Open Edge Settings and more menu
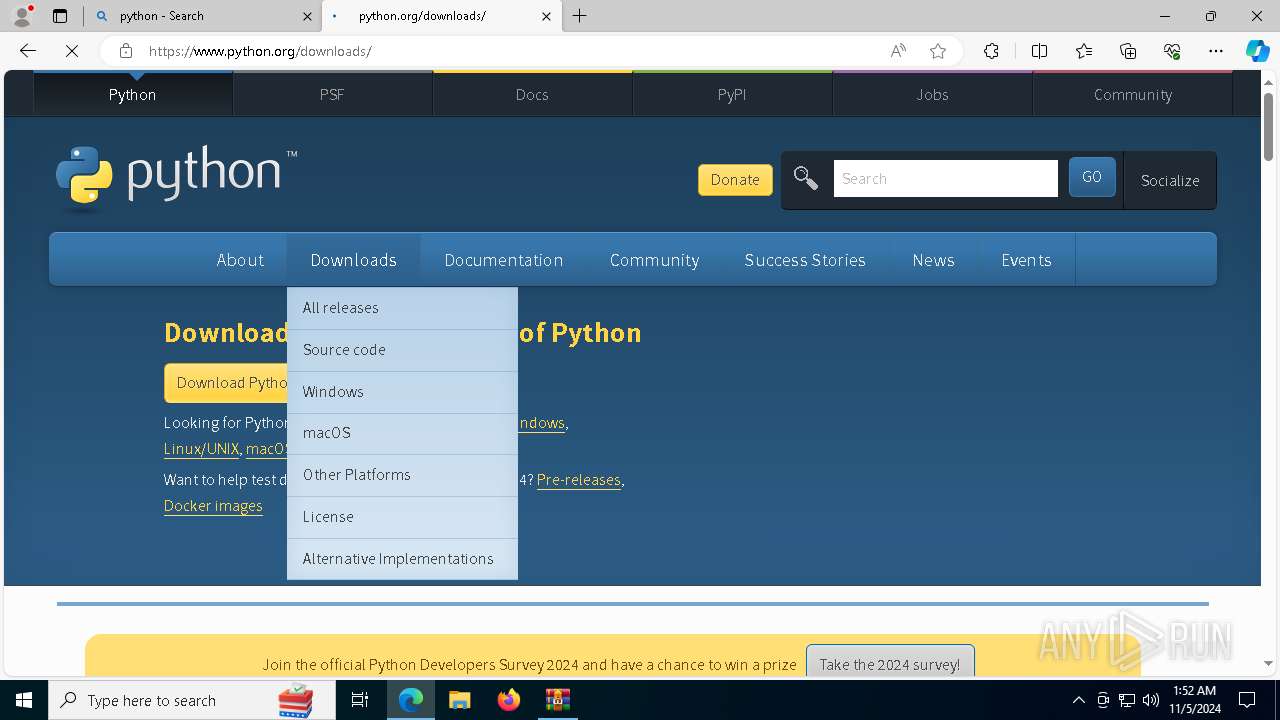Screen dimensions: 1280x720 coord(1216,51)
